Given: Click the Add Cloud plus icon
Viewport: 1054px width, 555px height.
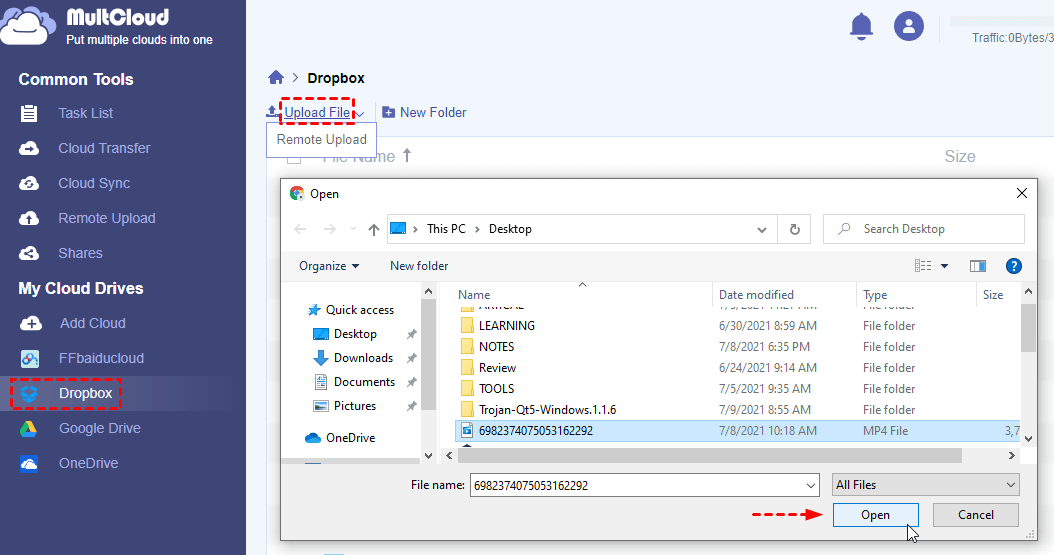Looking at the screenshot, I should (30, 323).
